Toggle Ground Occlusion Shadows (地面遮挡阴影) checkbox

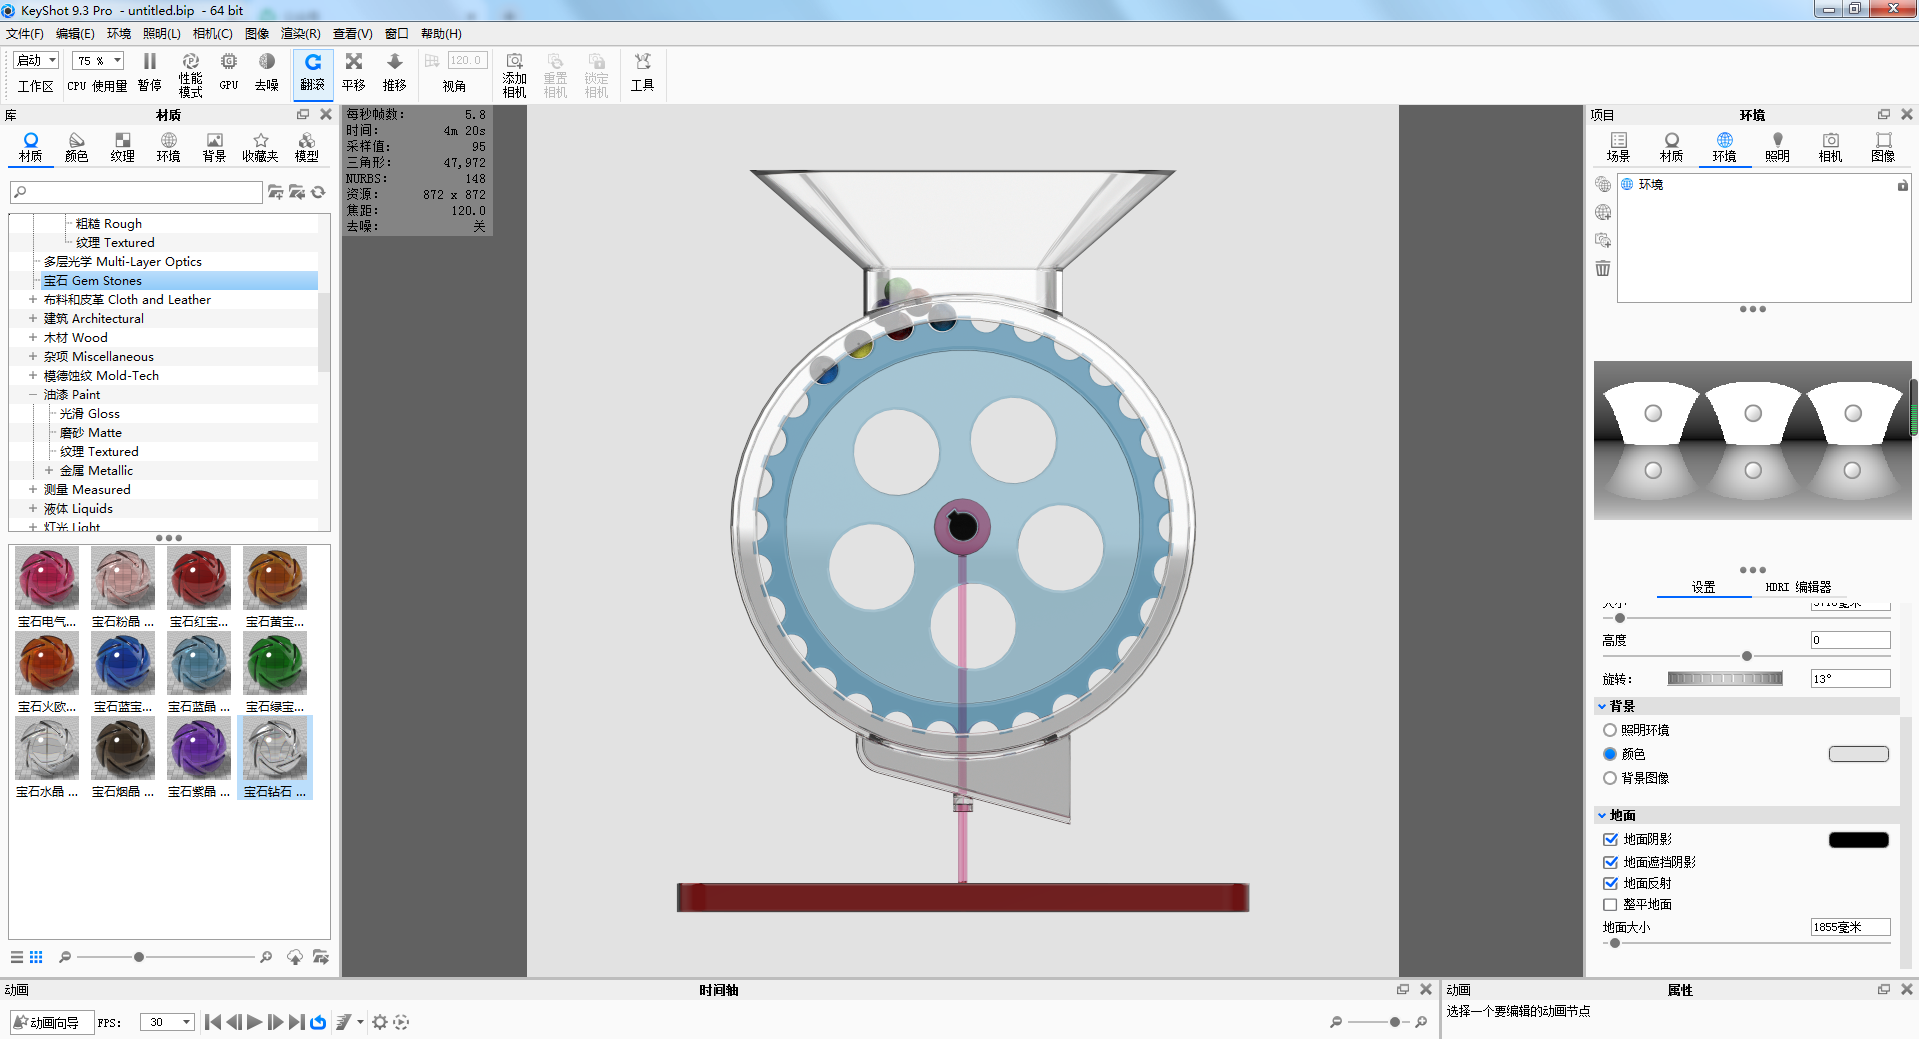(x=1610, y=862)
